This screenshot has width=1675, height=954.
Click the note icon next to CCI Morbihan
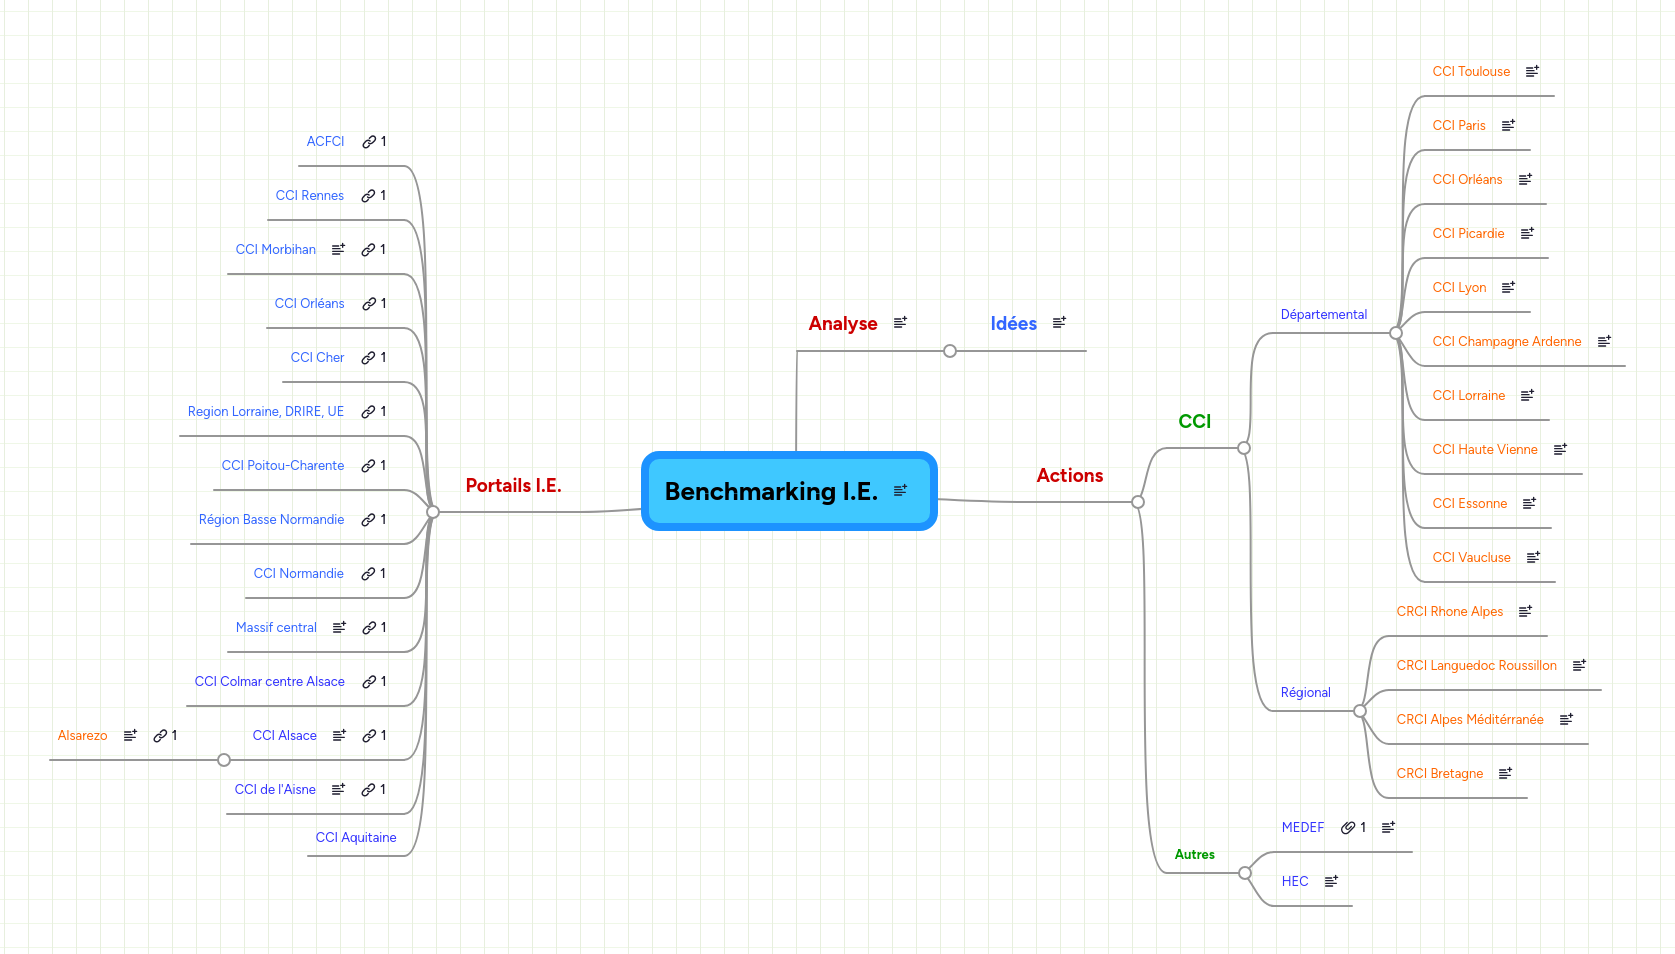338,248
